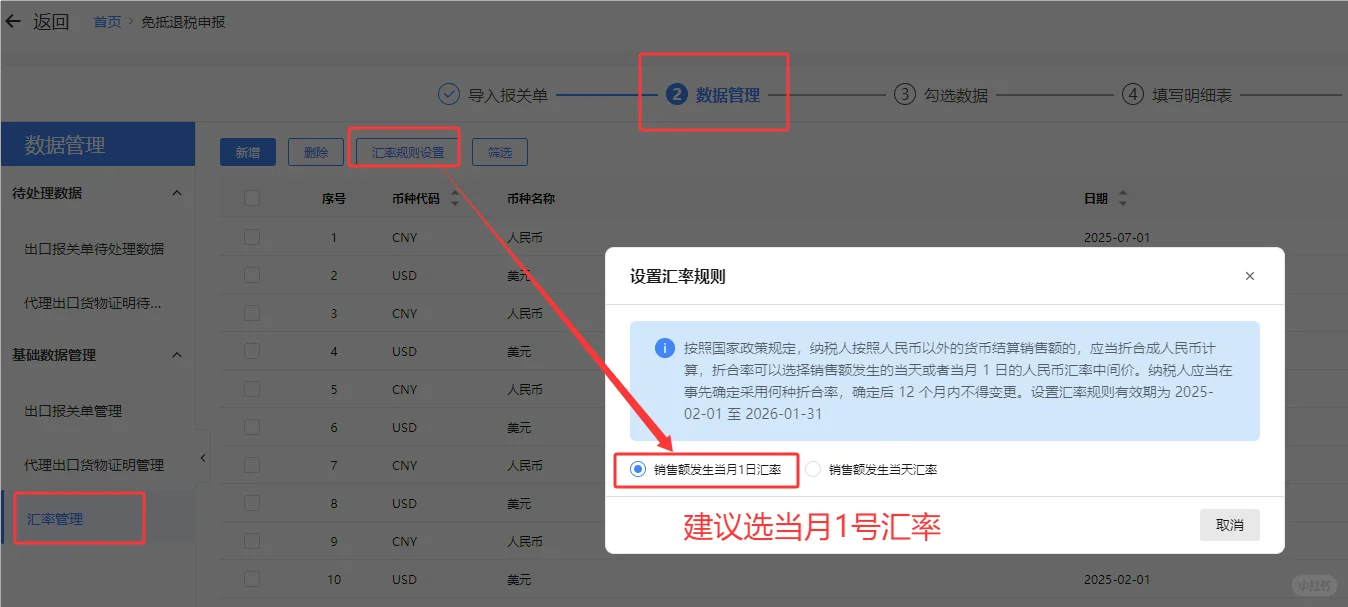Collapse the 待处理数据 section
This screenshot has width=1348, height=607.
click(177, 193)
